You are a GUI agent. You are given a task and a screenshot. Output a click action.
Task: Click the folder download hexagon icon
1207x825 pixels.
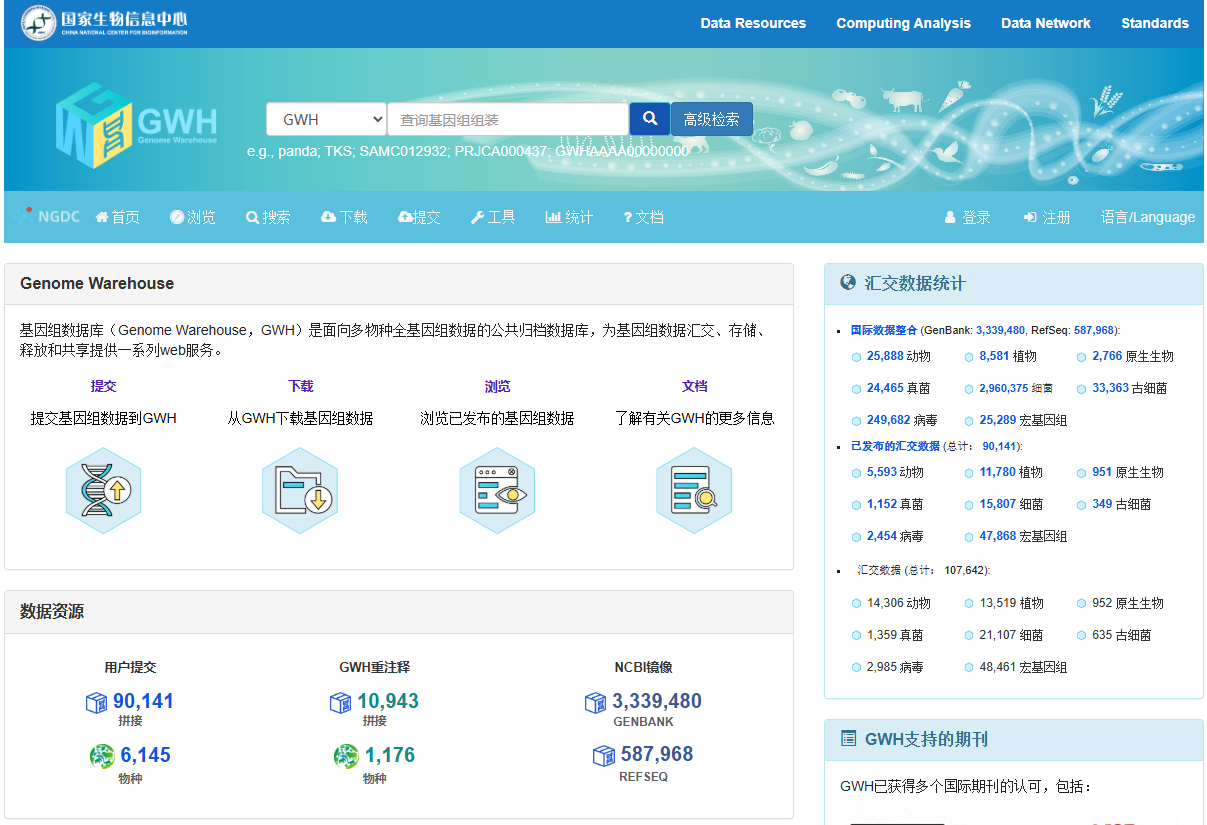click(300, 490)
